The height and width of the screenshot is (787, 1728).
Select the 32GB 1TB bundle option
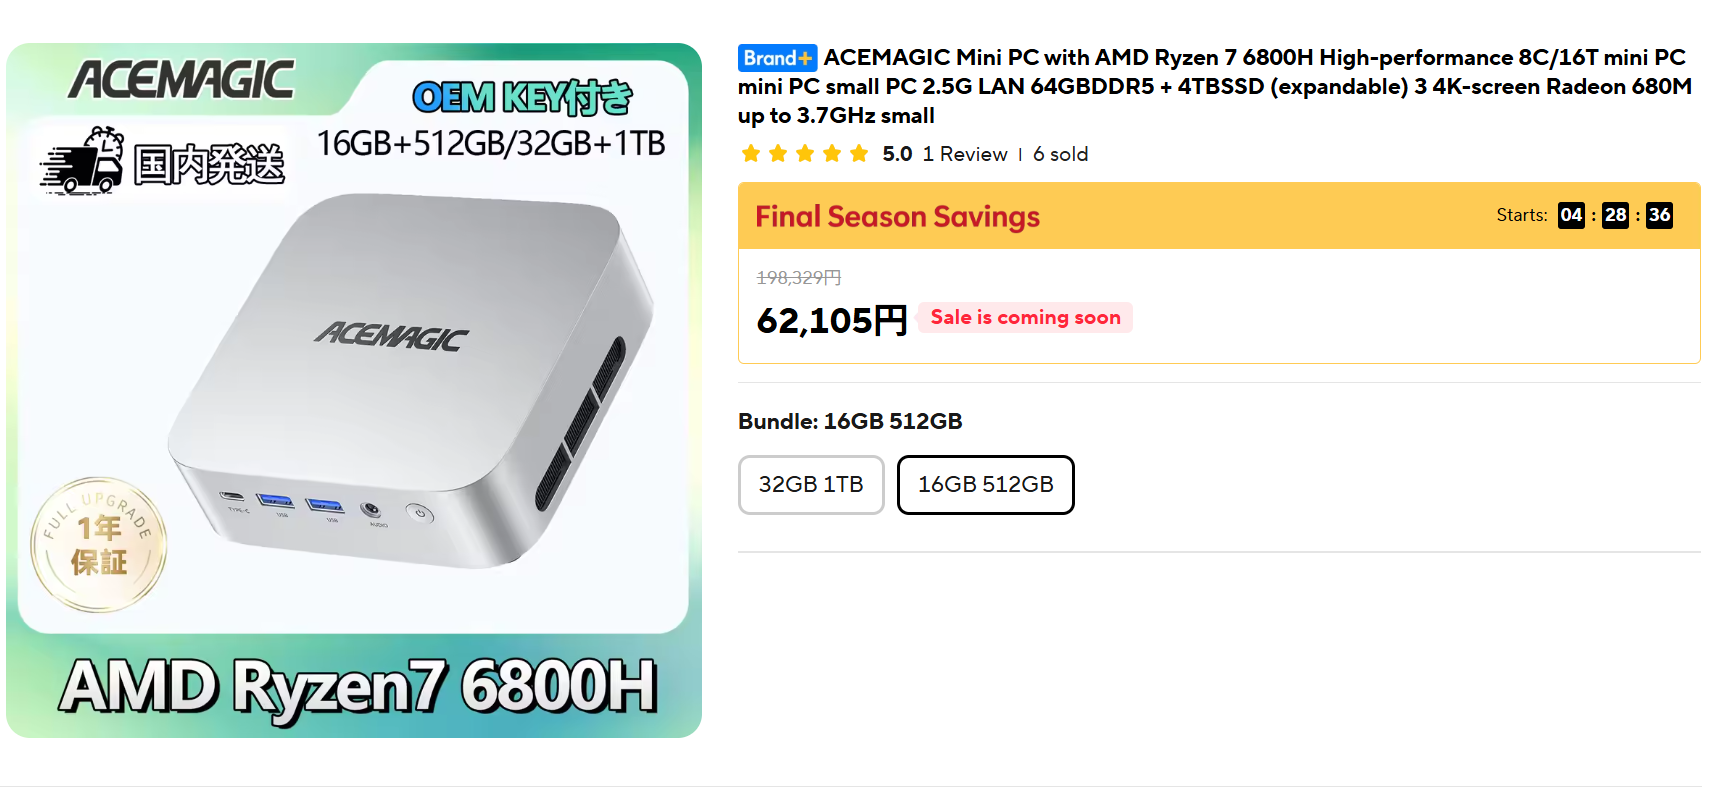[811, 485]
